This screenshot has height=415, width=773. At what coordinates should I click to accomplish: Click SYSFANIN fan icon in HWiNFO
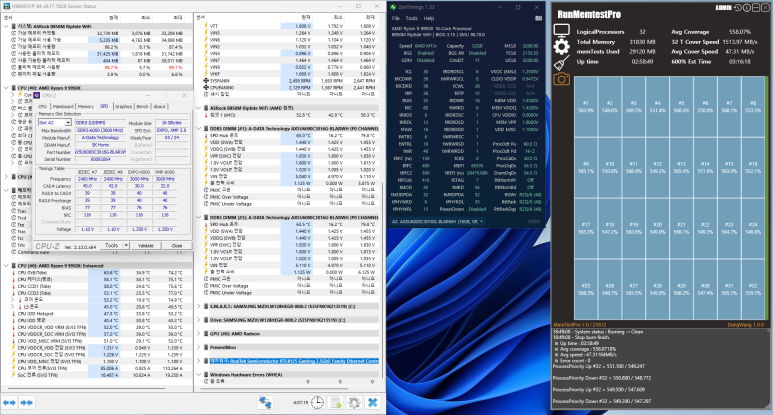(206, 81)
